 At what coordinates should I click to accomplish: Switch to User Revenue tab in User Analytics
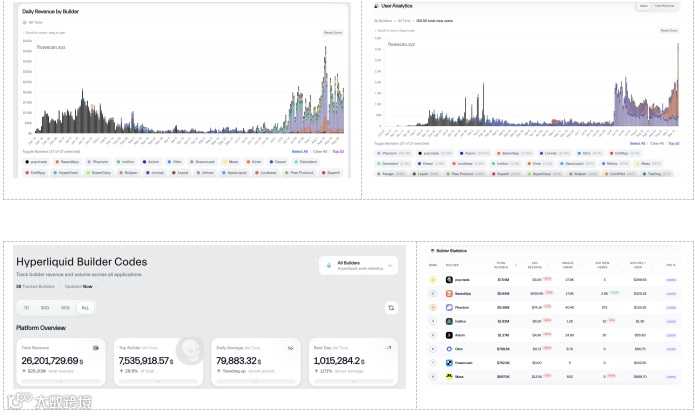pos(664,6)
